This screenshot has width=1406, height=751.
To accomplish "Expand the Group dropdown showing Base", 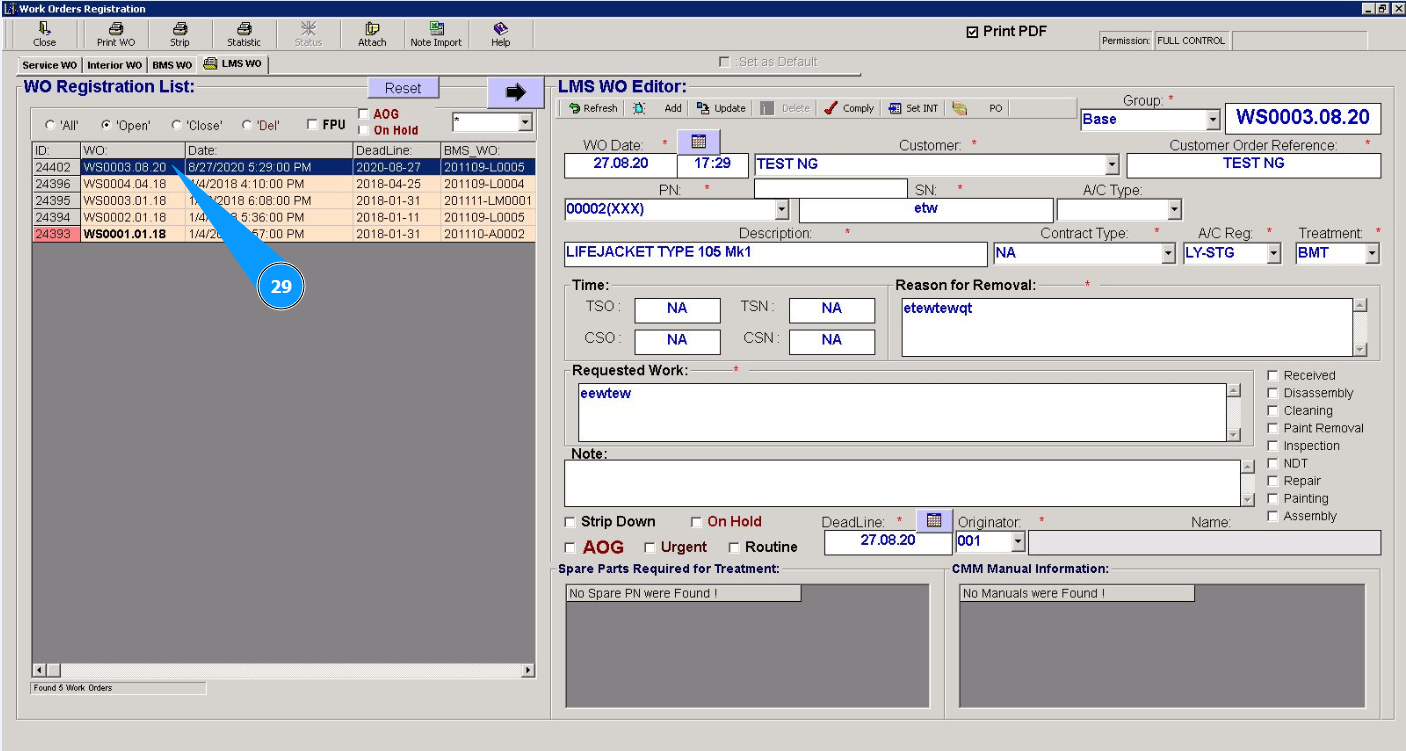I will (1213, 119).
